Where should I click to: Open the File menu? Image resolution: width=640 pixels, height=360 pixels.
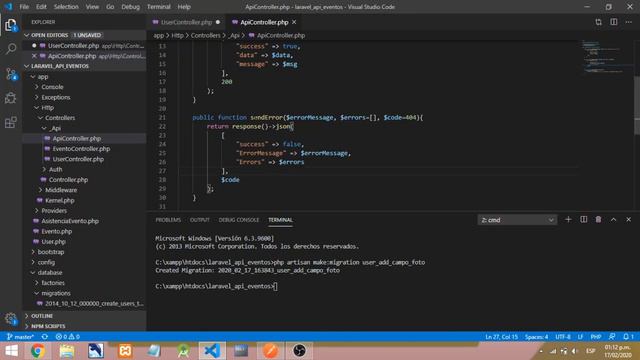[x=24, y=7]
